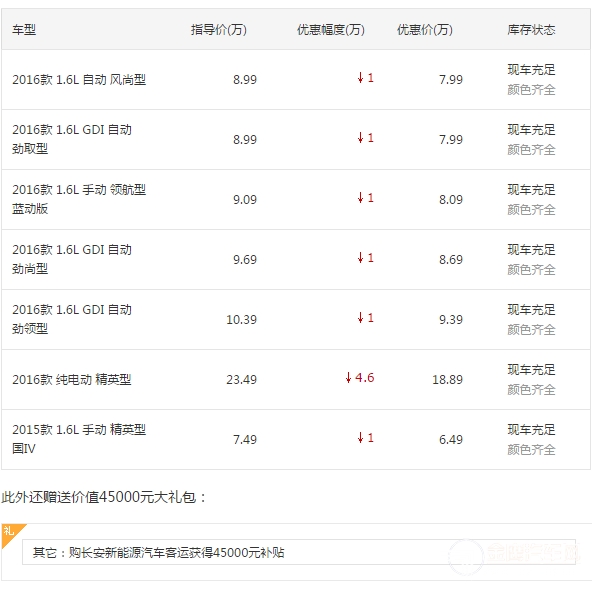The height and width of the screenshot is (590, 592).
Task: Select the 优惠幅度(万) column header
Action: (x=331, y=30)
